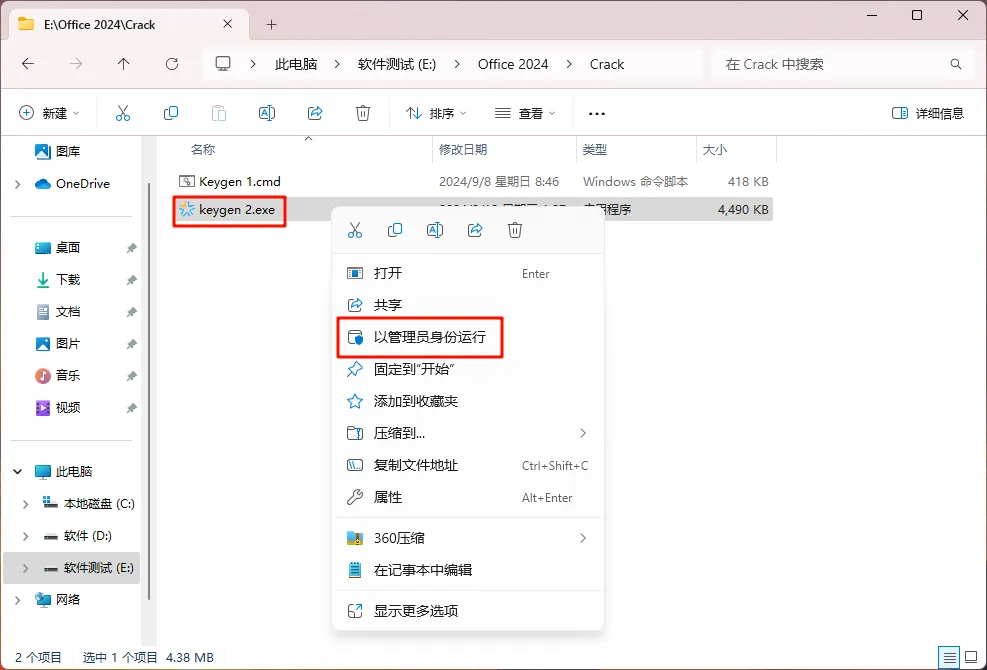Click the Rename icon in the context menu
This screenshot has width=987, height=670.
point(435,230)
